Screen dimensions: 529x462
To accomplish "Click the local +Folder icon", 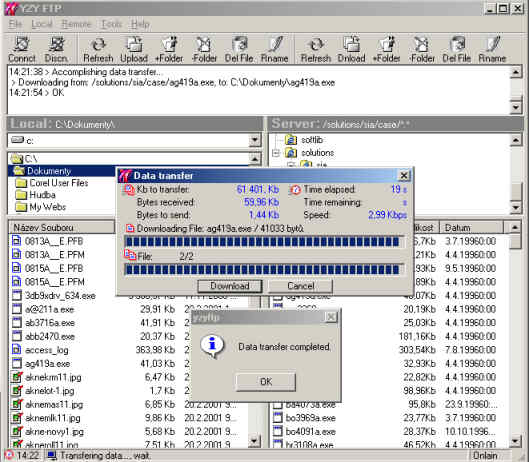I will (169, 49).
